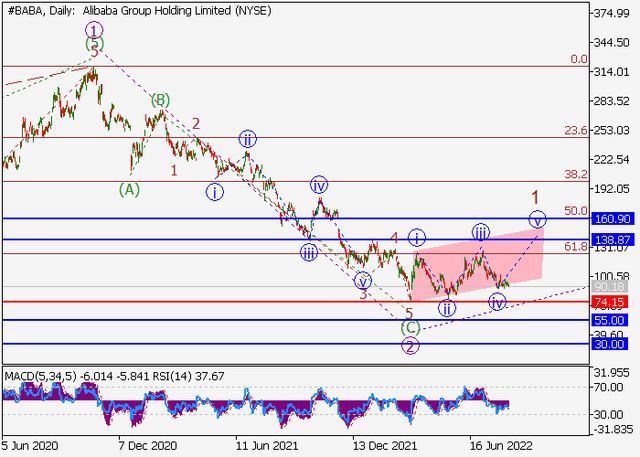The image size is (640, 457).
Task: Click the blue 55.00 price level tag
Action: point(609,320)
